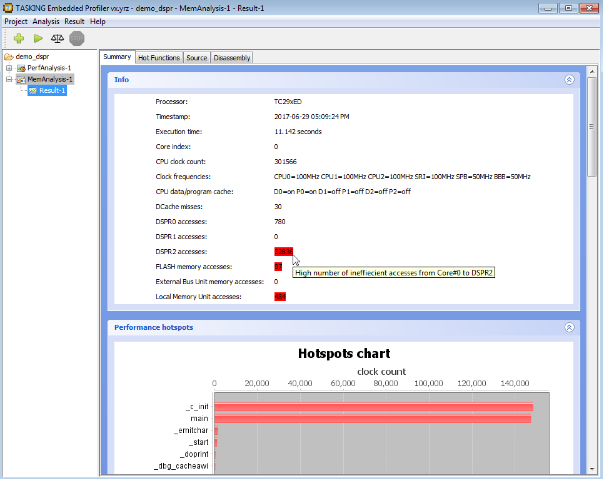Viewport: 603px width, 479px height.
Task: Open the Project menu
Action: 16,22
